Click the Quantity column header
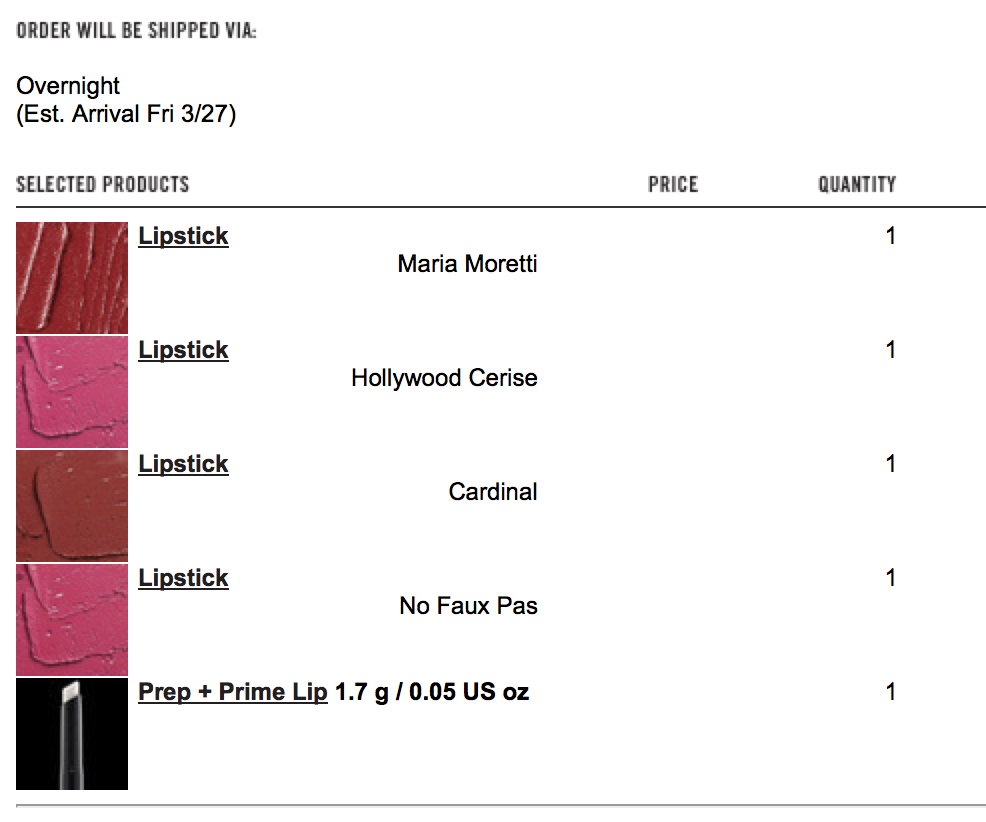Image resolution: width=986 pixels, height=822 pixels. [x=856, y=184]
